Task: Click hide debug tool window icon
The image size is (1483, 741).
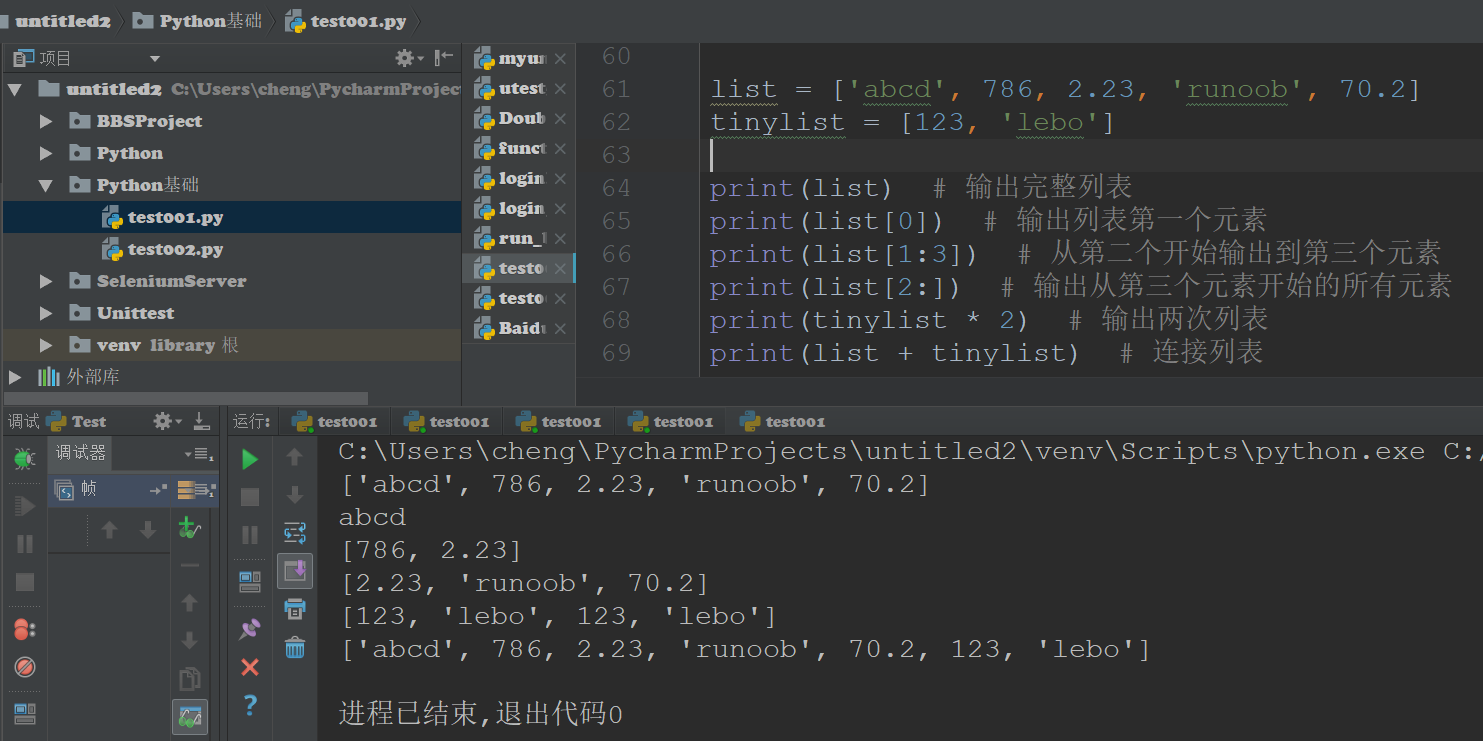Action: [201, 421]
